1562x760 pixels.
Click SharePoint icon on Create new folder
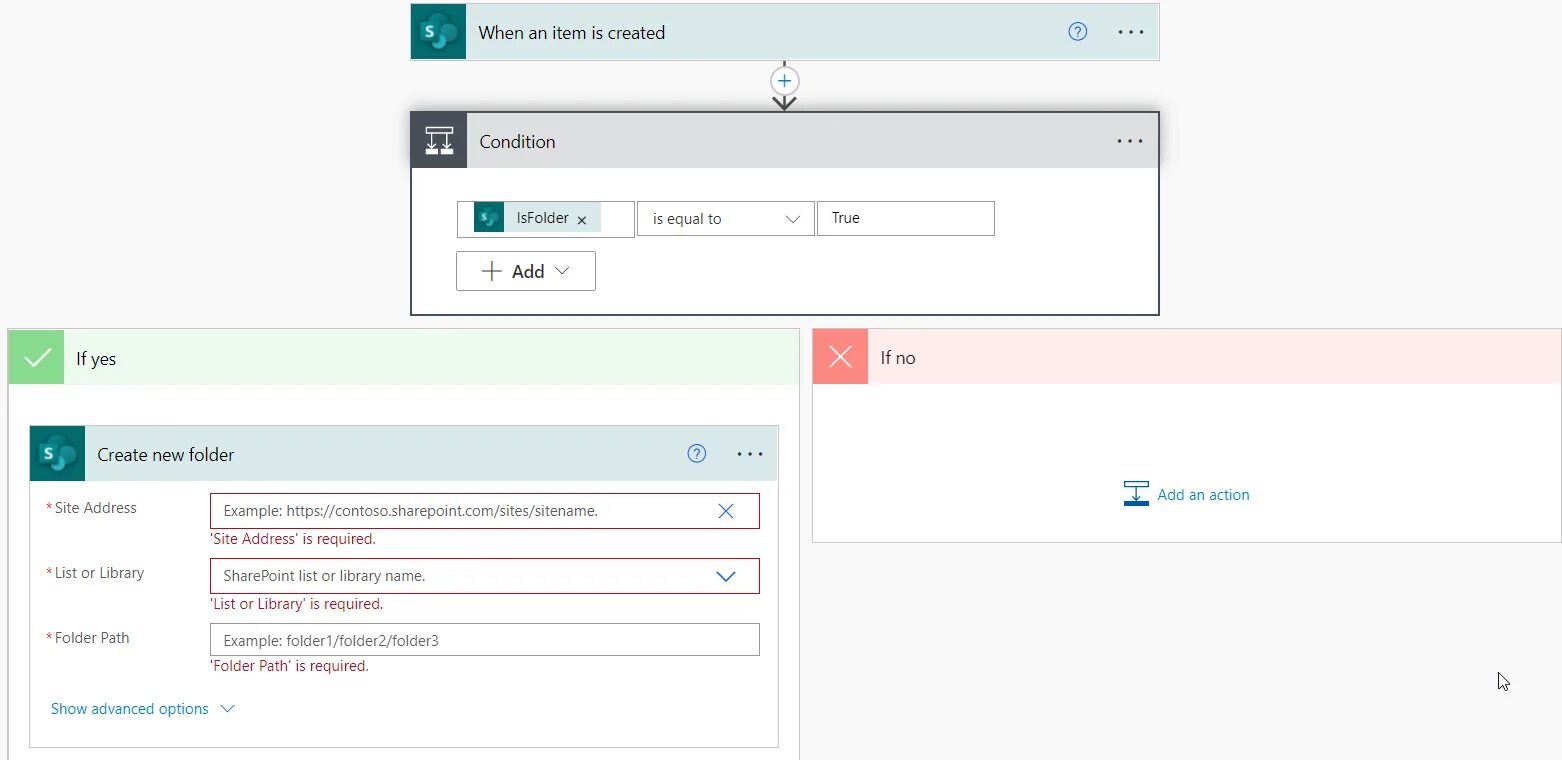pos(58,454)
